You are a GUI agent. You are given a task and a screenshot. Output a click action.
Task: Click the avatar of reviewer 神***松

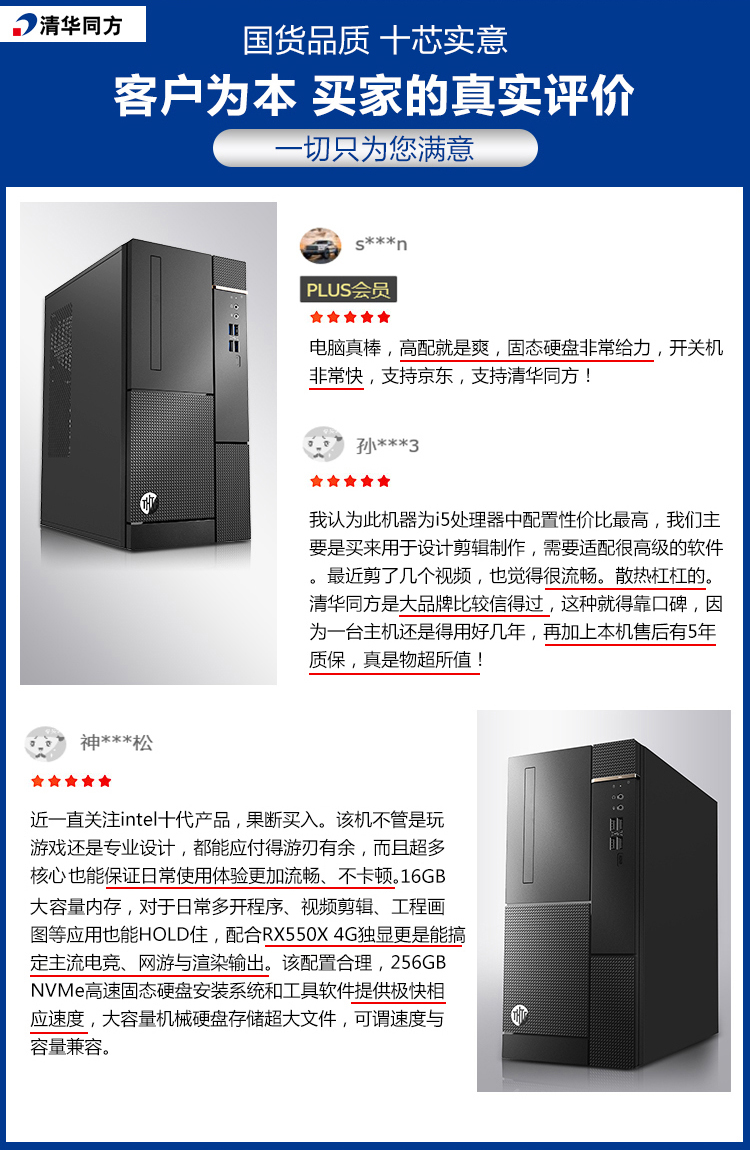click(45, 743)
